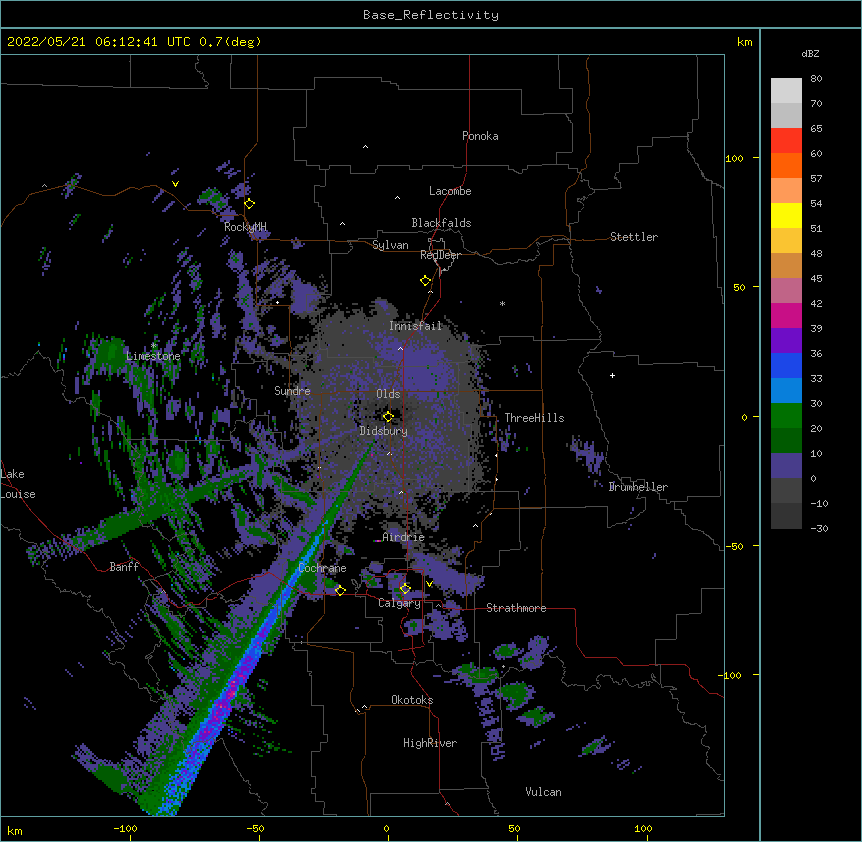Click the Olds town label
The height and width of the screenshot is (842, 862).
[388, 394]
